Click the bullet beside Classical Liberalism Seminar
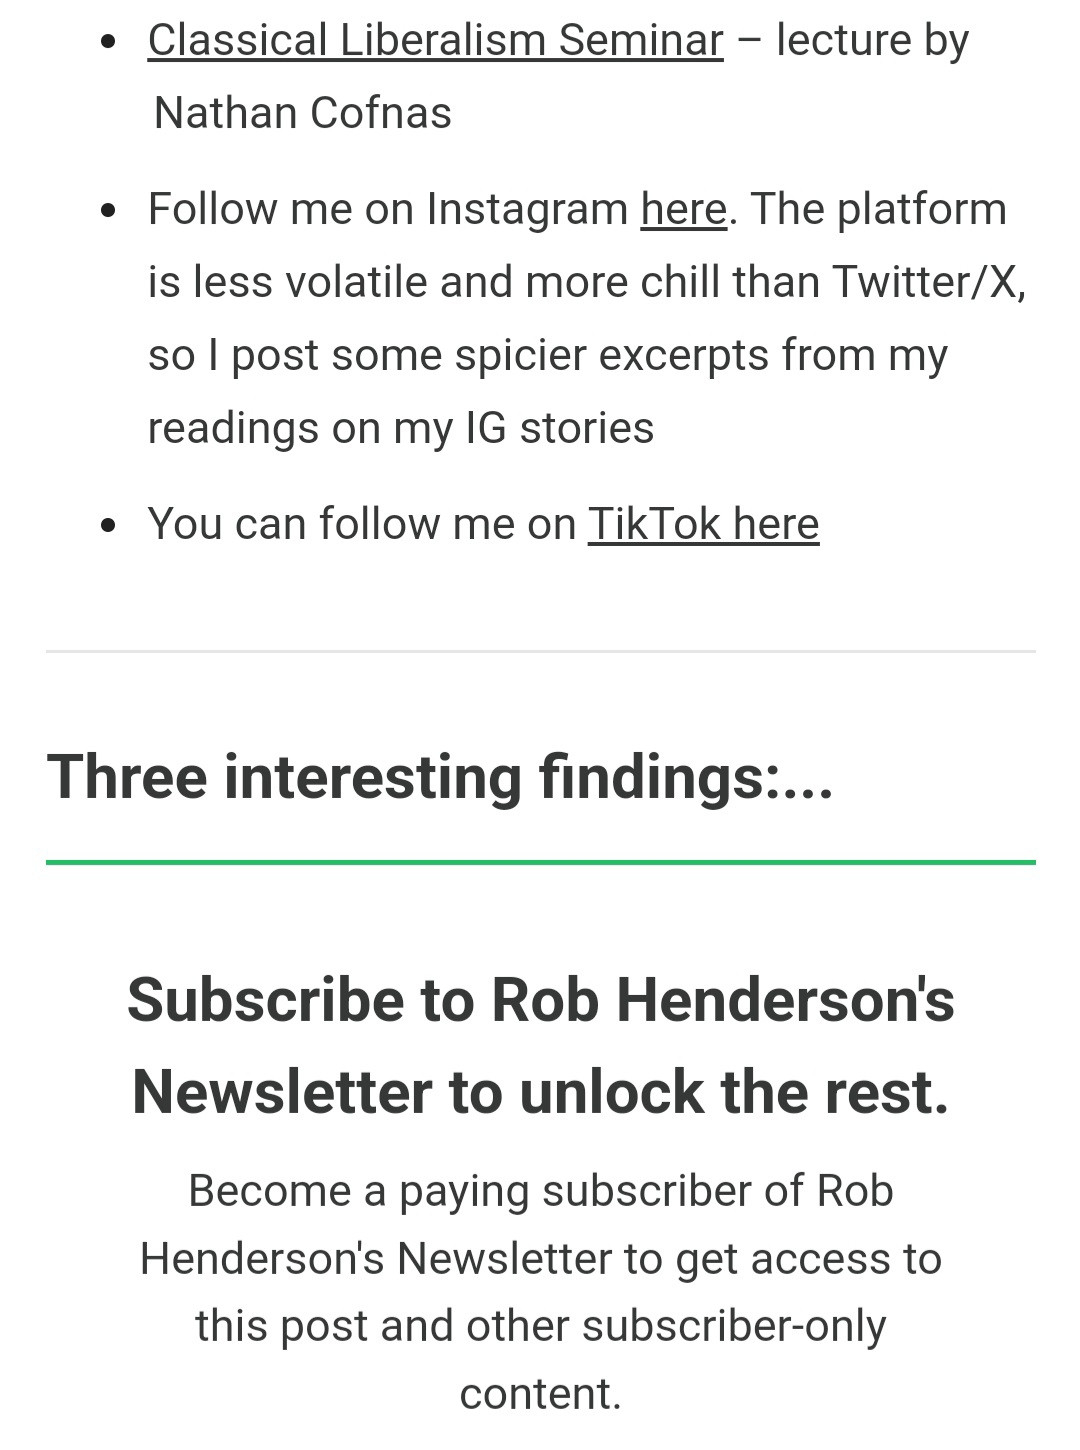1080x1450 pixels. [109, 43]
